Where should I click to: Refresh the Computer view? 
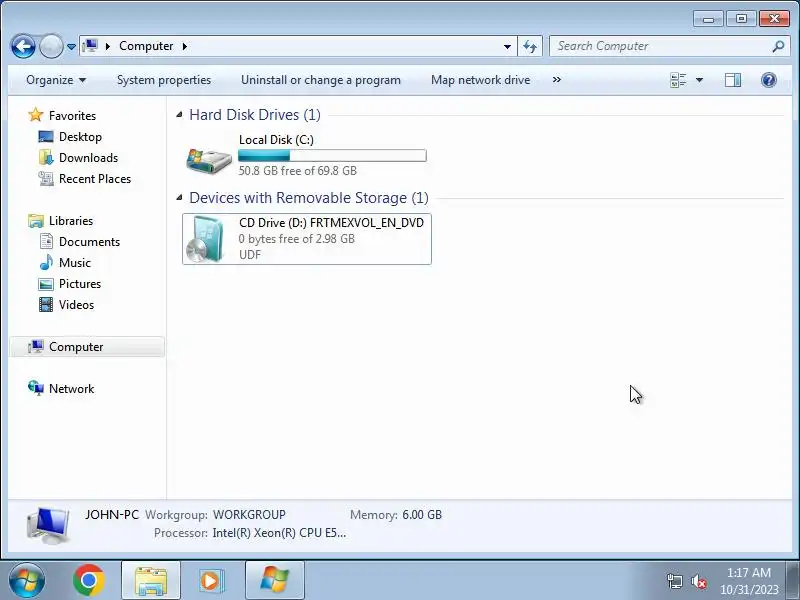tap(530, 47)
